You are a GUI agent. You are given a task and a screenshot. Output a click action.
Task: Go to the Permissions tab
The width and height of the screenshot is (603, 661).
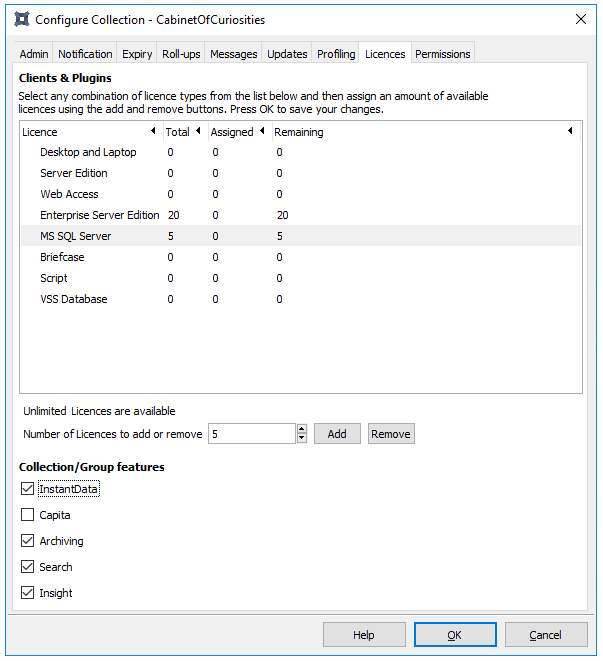[x=443, y=54]
